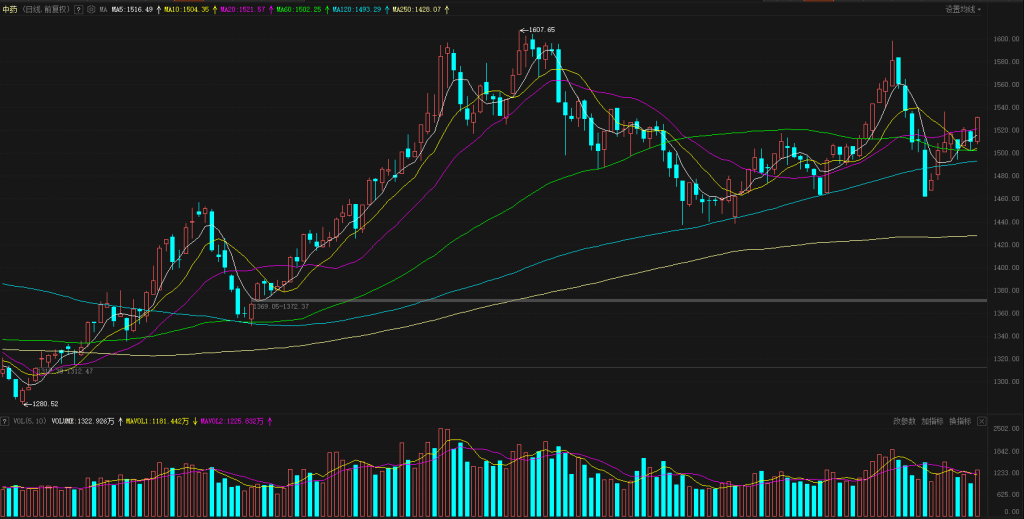The width and height of the screenshot is (1024, 519).
Task: Select the MA indicator label
Action: pyautogui.click(x=103, y=9)
